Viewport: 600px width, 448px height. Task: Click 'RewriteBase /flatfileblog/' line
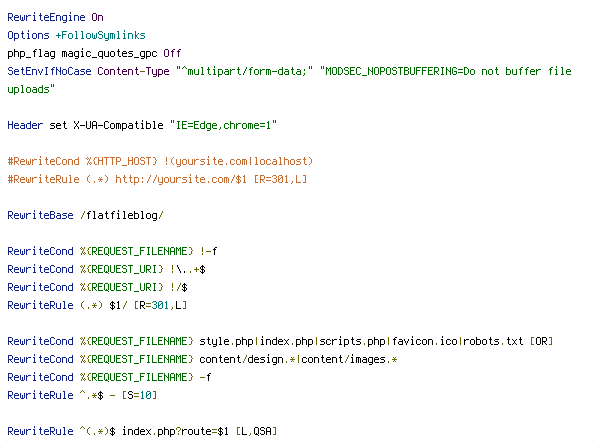point(85,215)
